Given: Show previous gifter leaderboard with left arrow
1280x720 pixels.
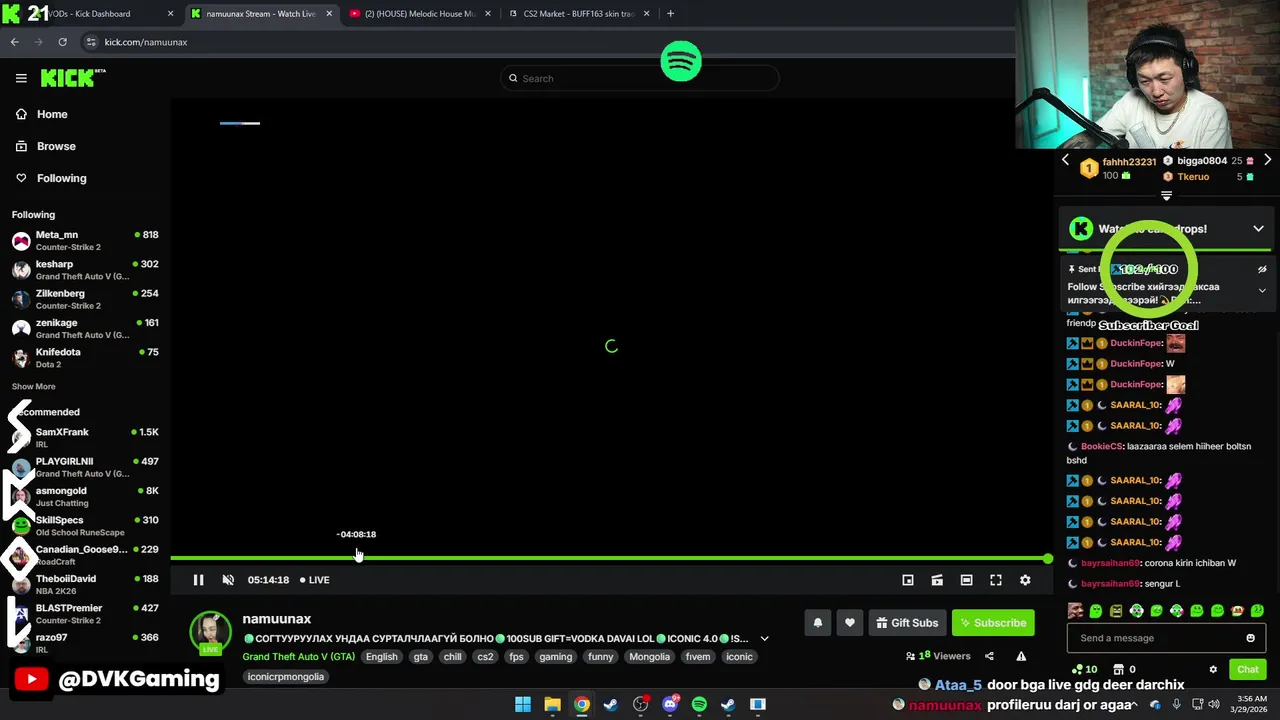Looking at the screenshot, I should (x=1065, y=160).
